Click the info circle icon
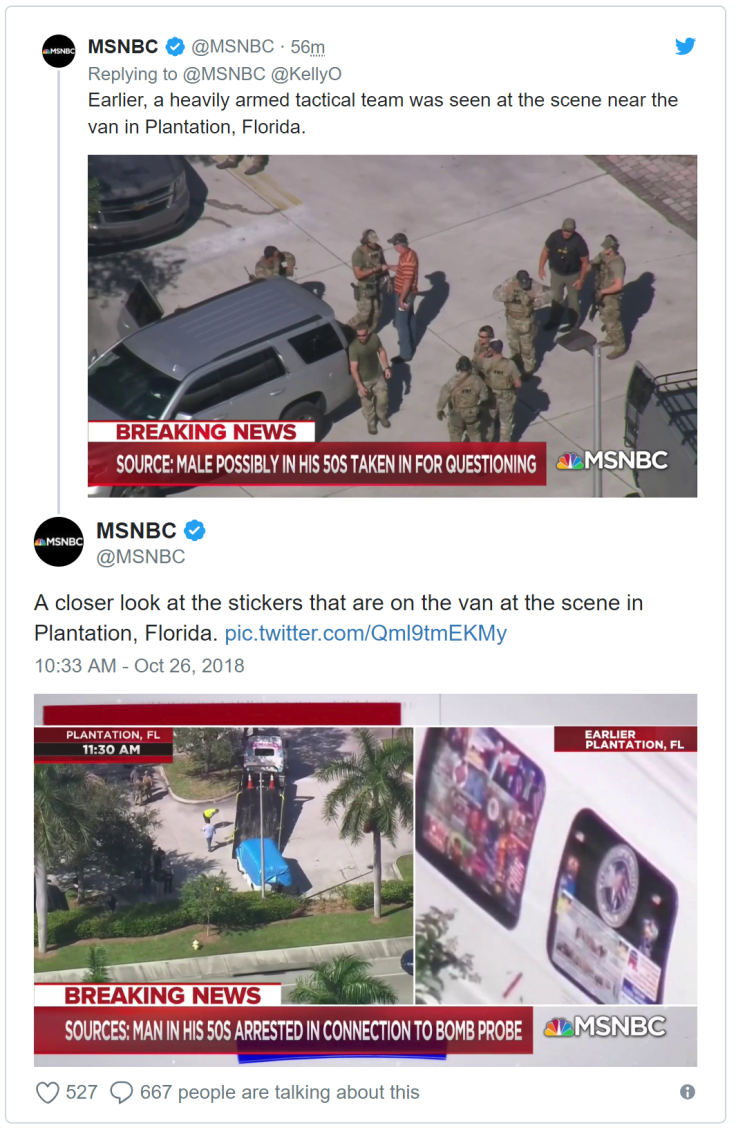The image size is (736, 1134). 687,1092
